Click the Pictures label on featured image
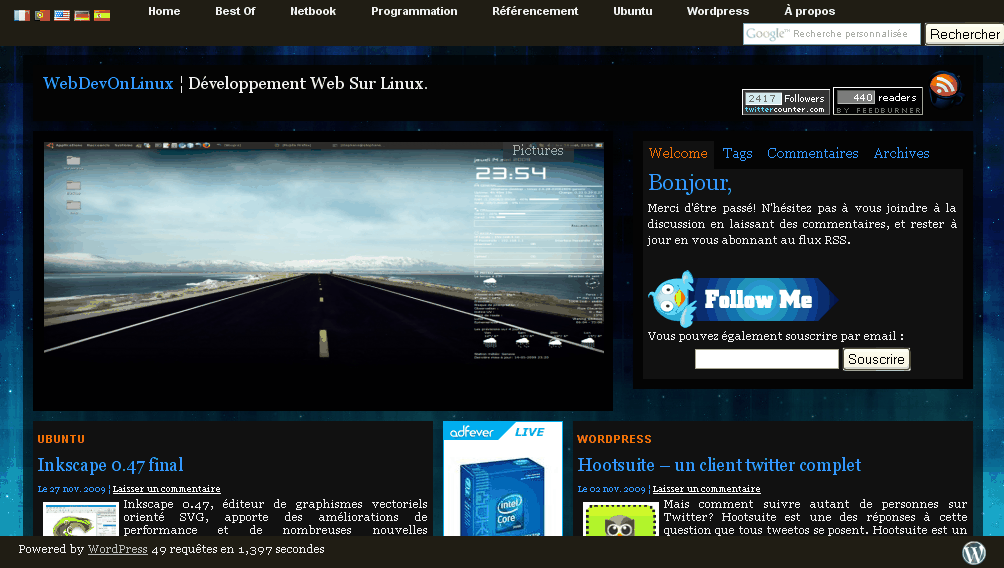This screenshot has width=1004, height=568. [538, 150]
